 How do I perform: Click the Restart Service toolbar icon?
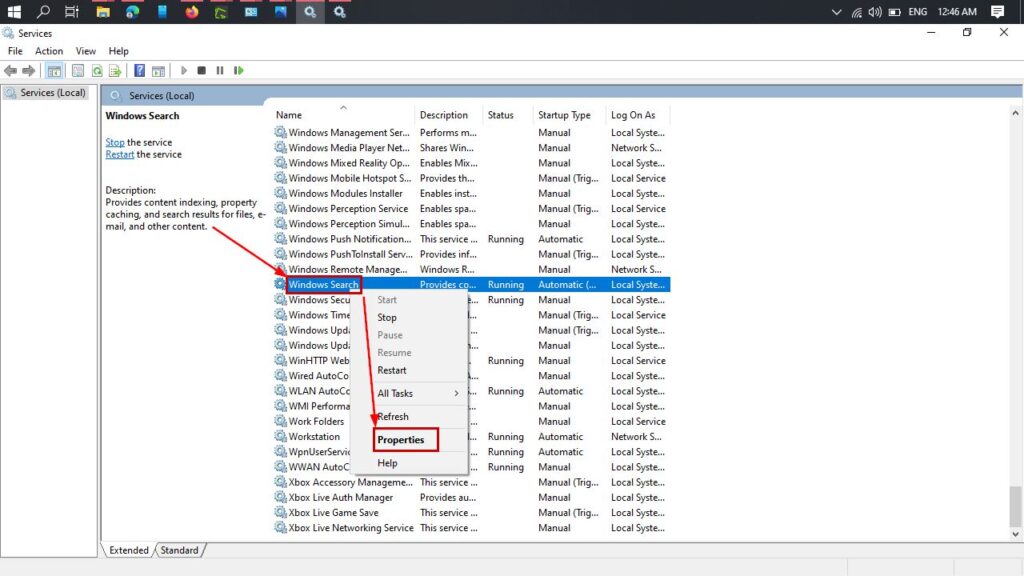point(238,71)
